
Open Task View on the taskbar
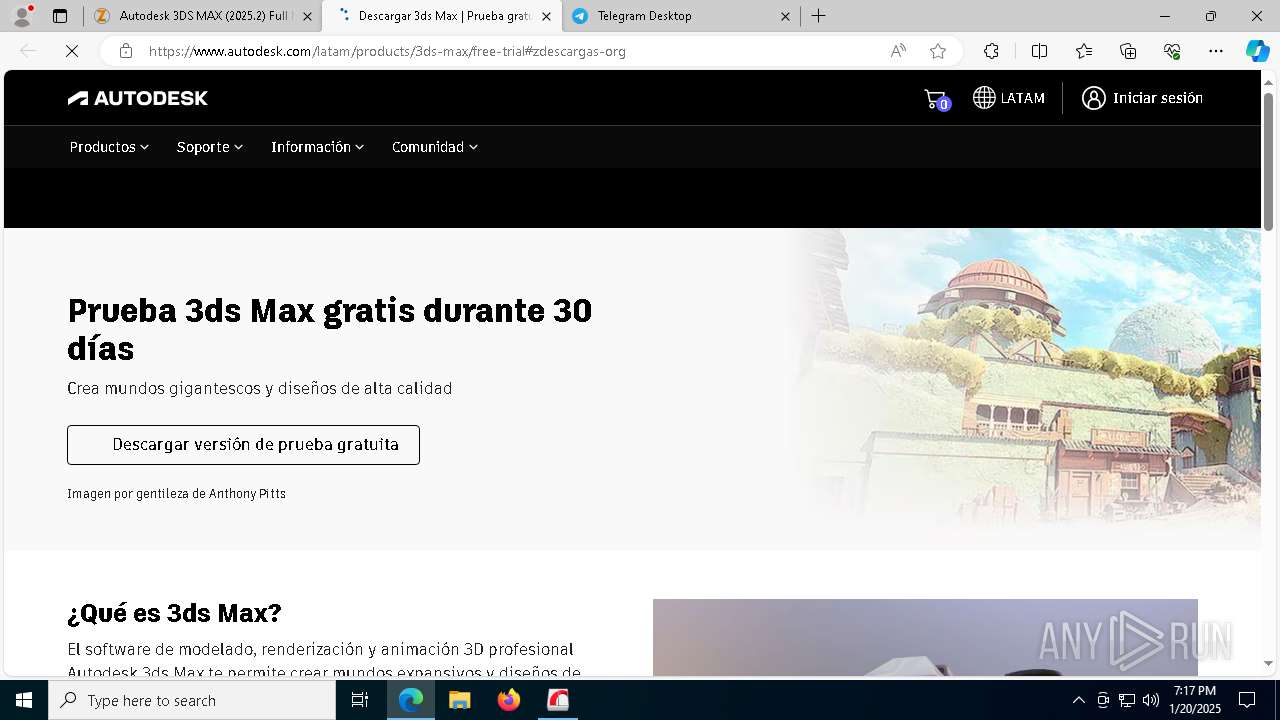[360, 700]
